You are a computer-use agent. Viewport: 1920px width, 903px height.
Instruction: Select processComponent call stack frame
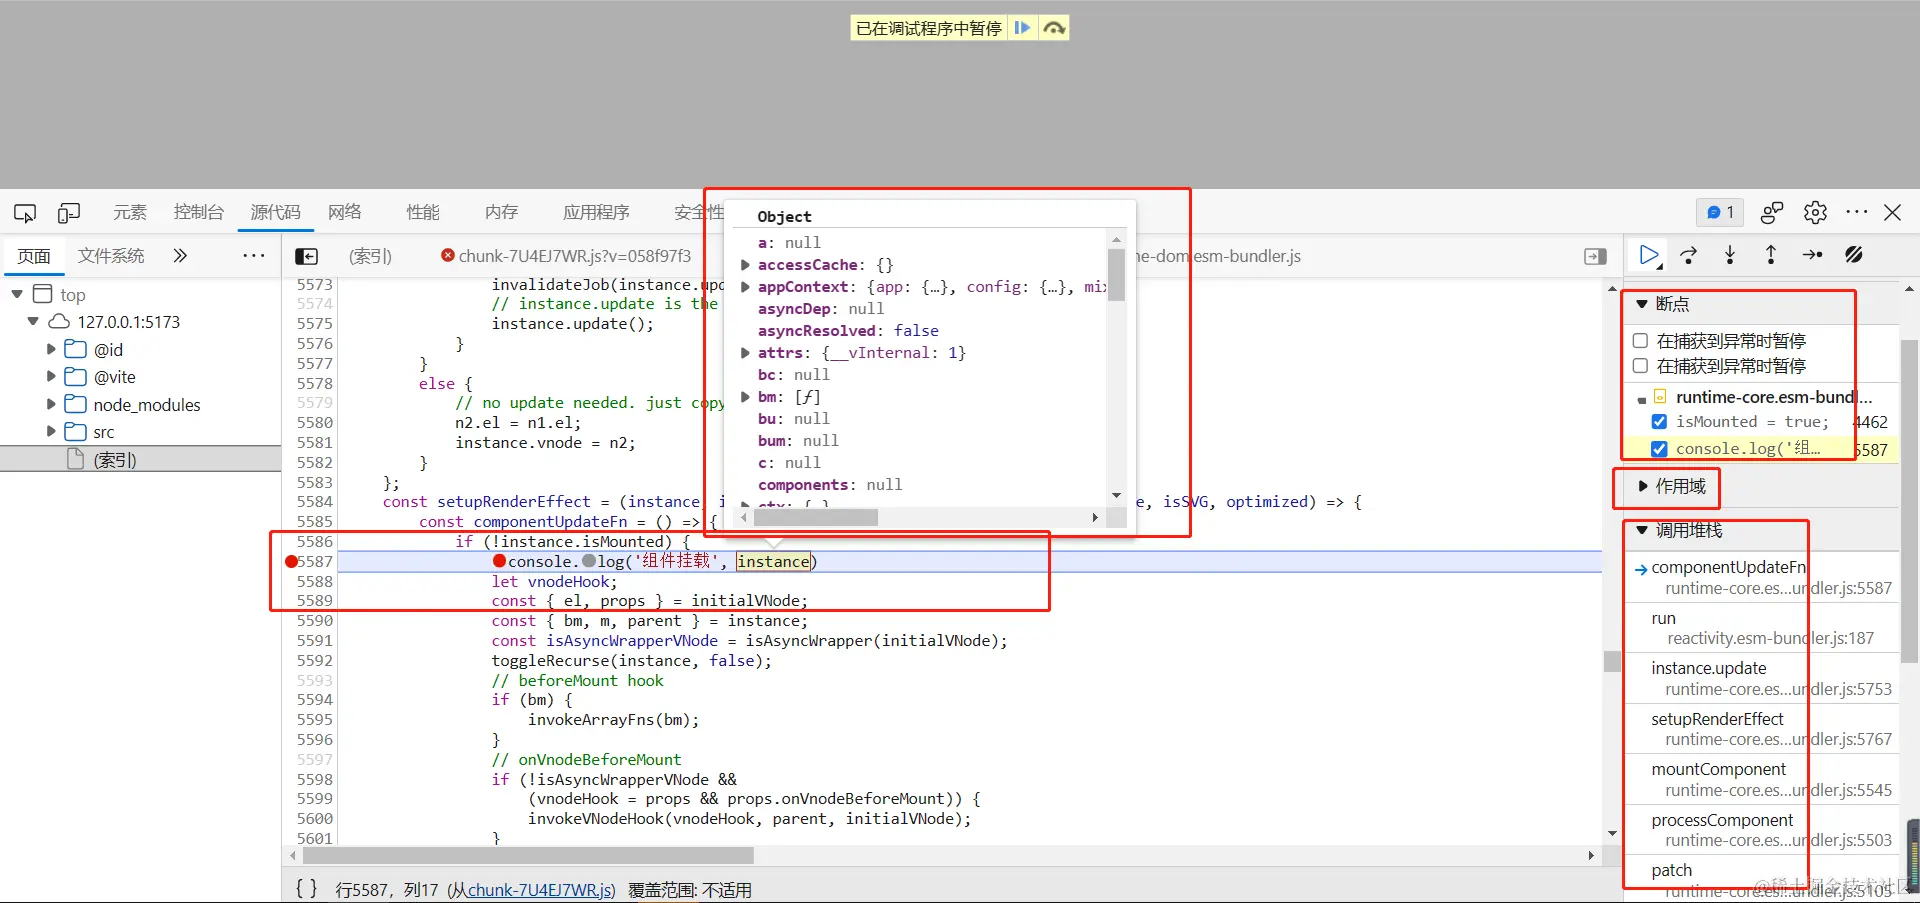[1762, 830]
